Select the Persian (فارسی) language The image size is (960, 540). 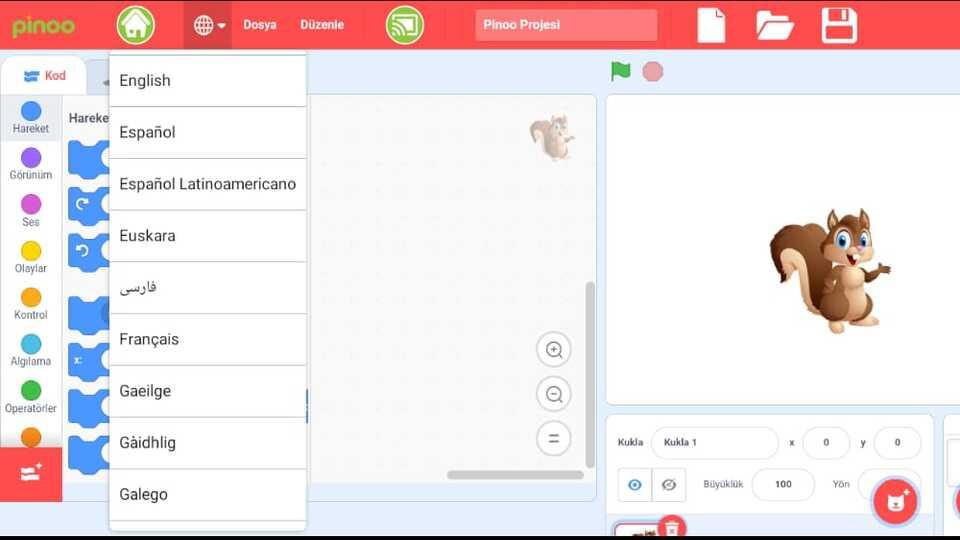208,288
